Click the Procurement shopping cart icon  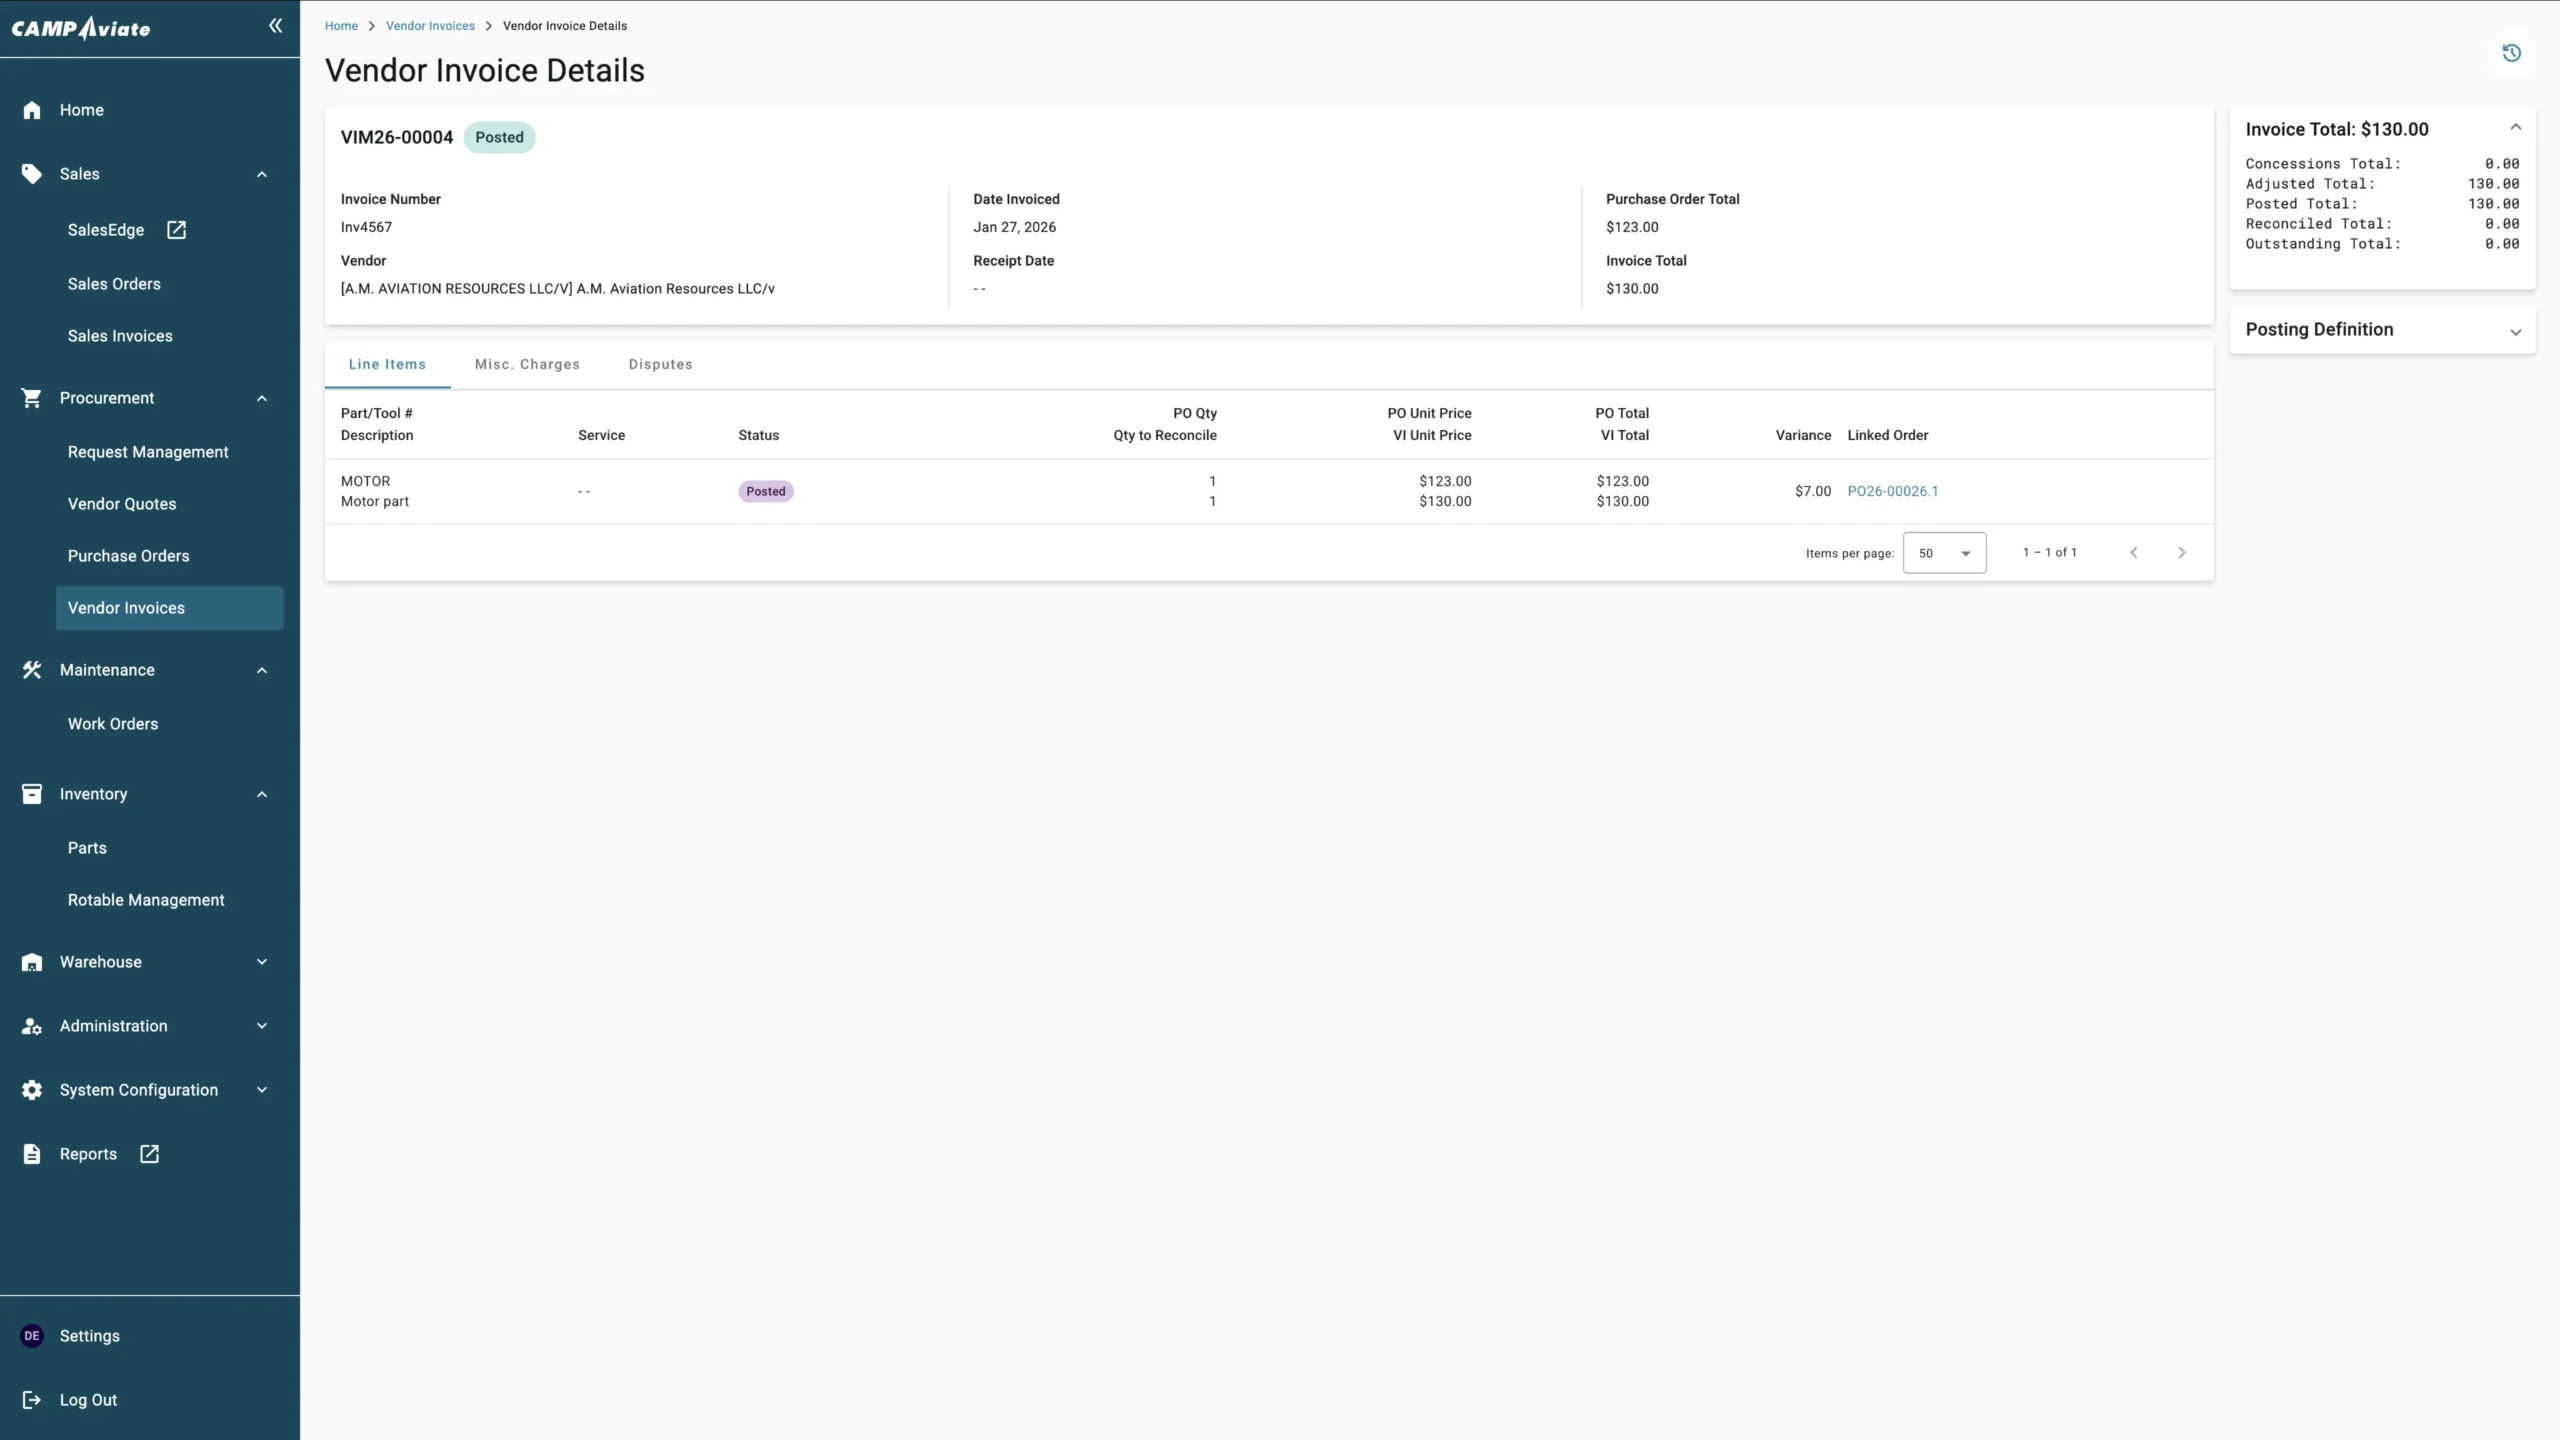32,398
